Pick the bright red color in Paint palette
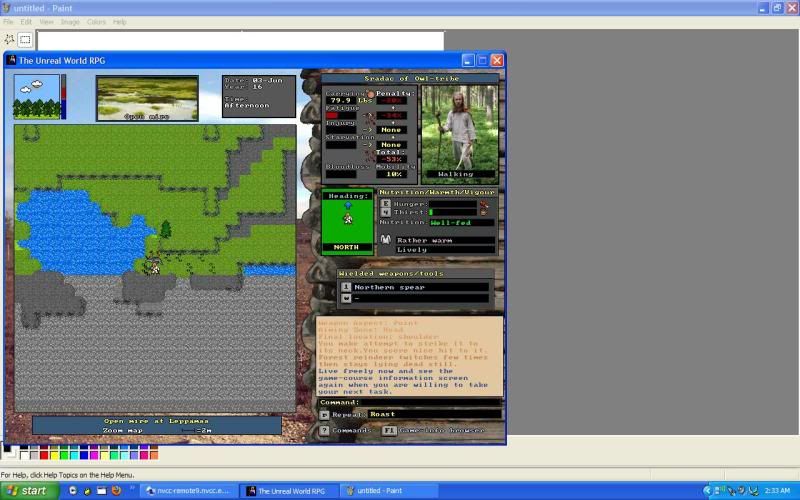800x500 pixels. pos(44,455)
